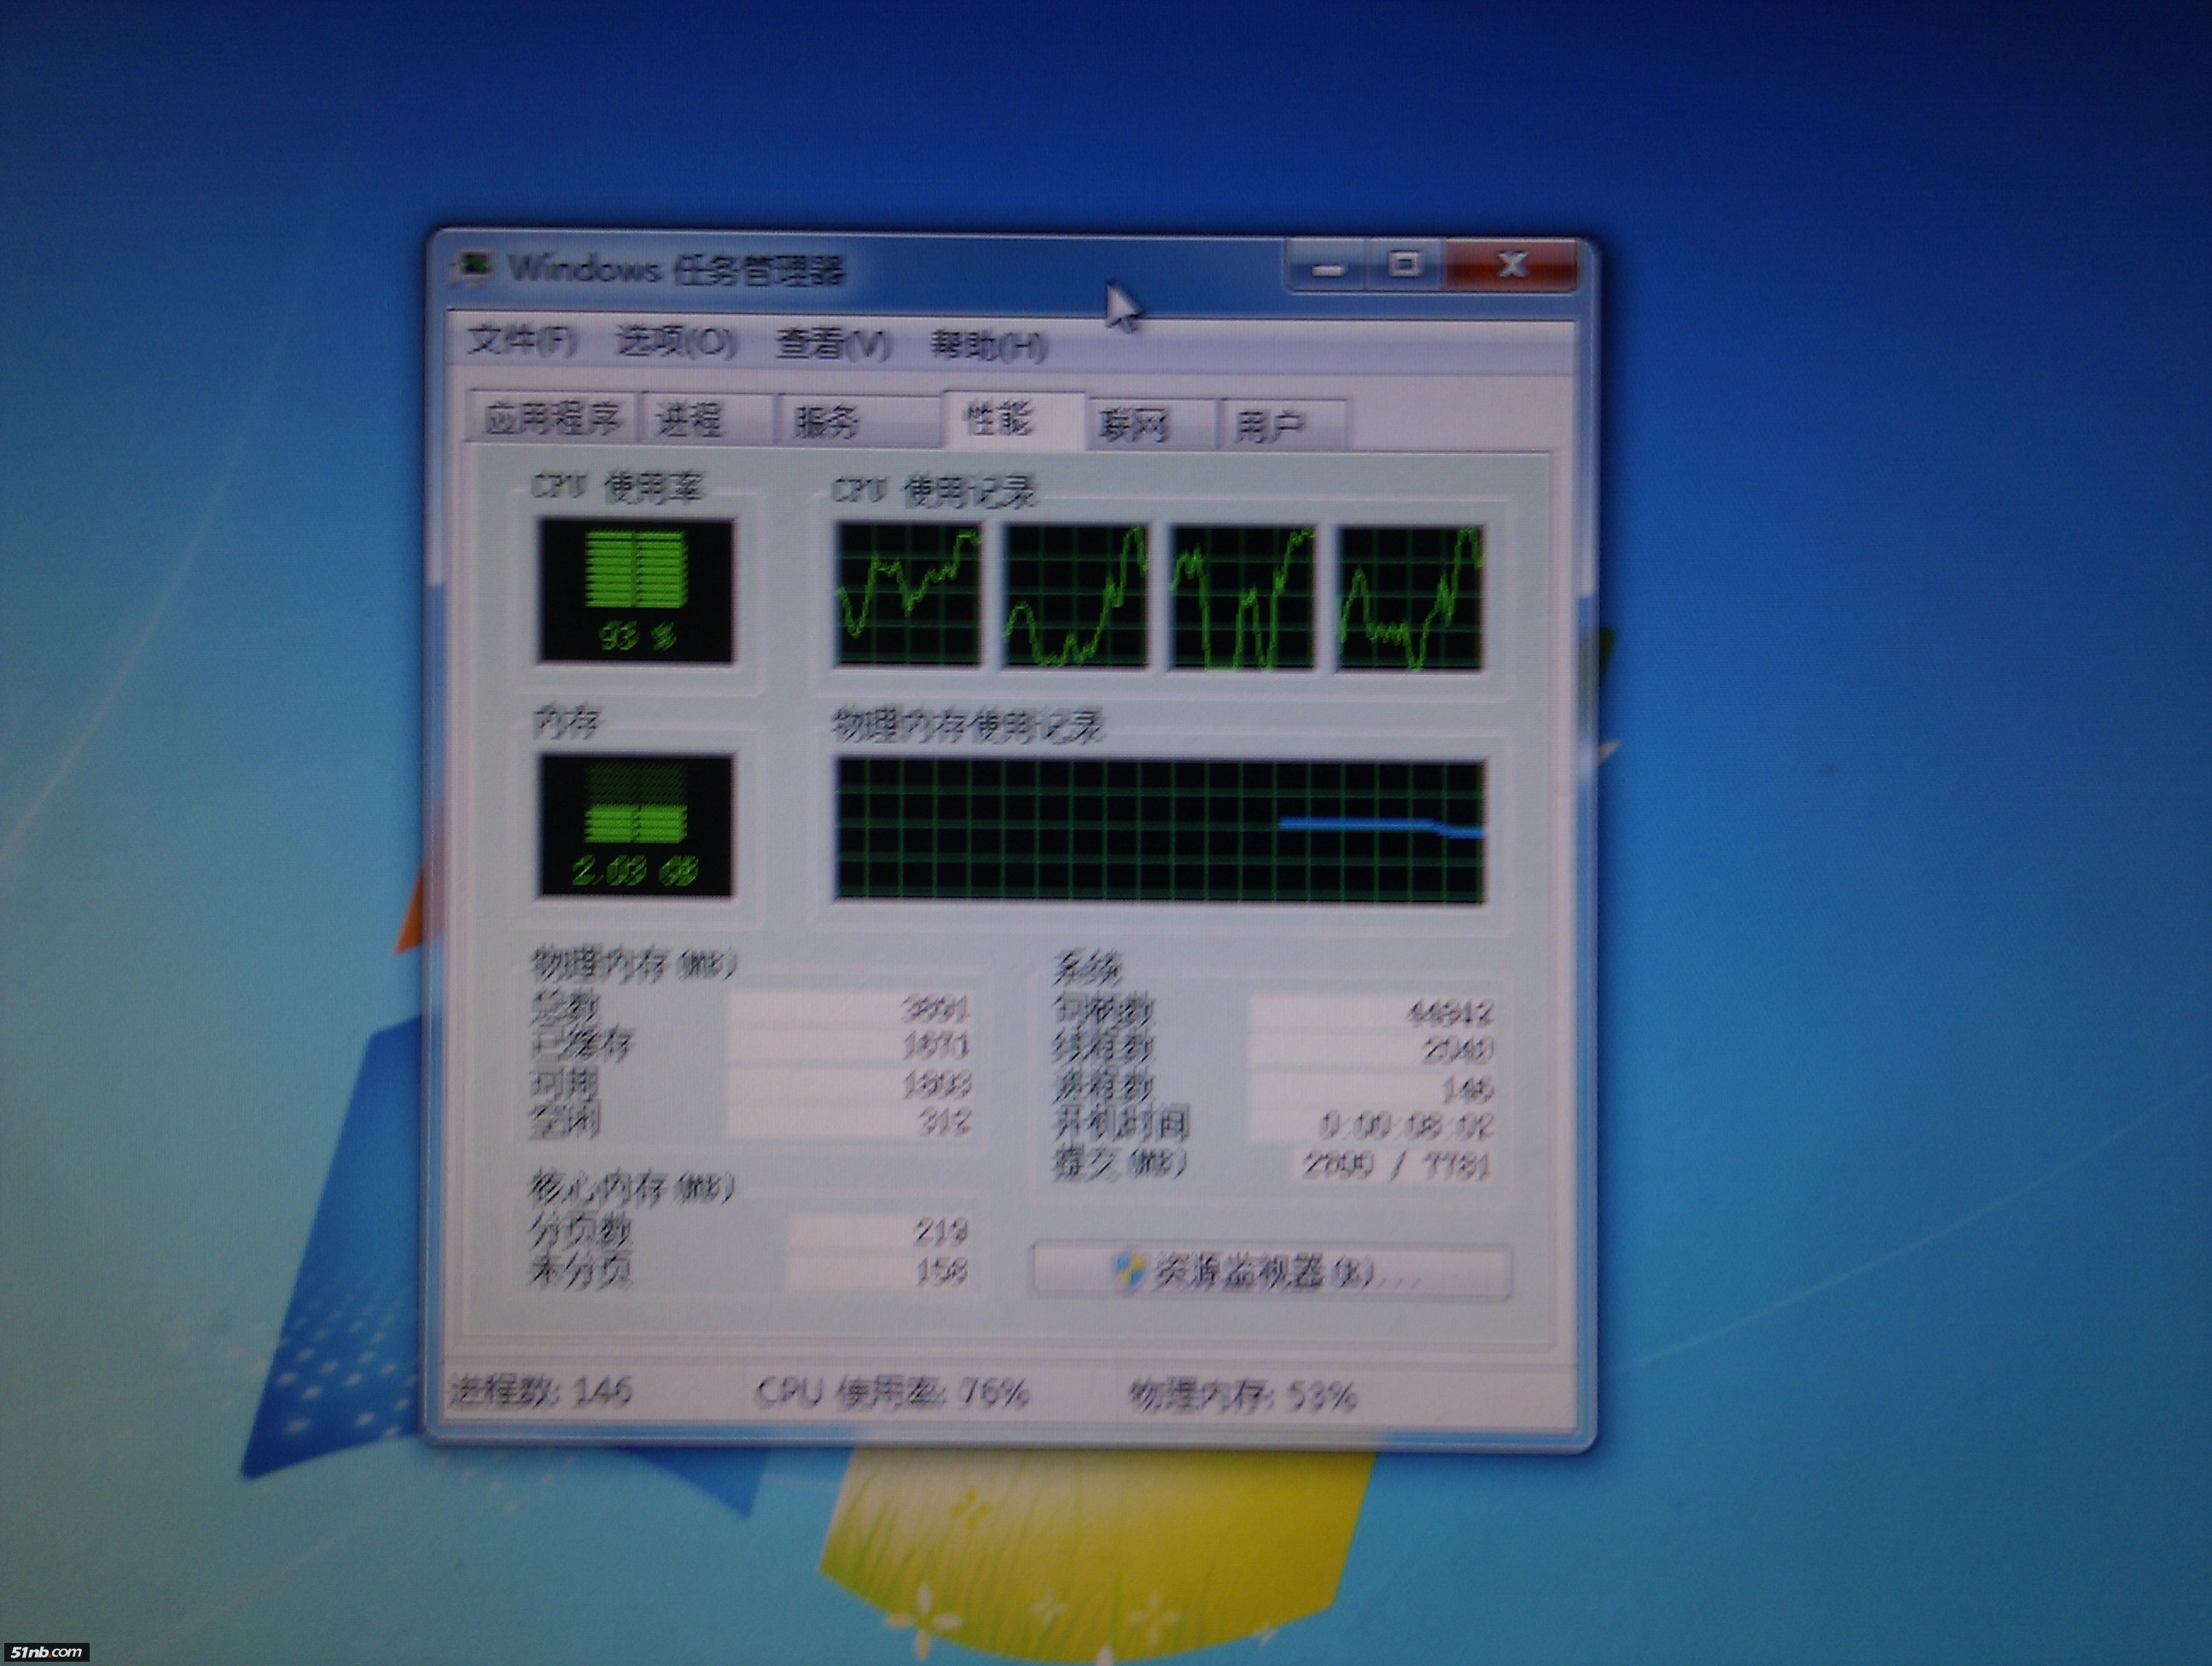Maximize the Task Manager window
Screen dimensions: 2212x1666
point(1404,265)
